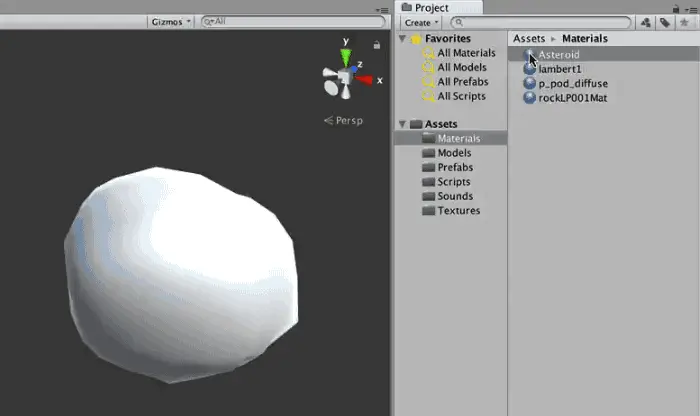This screenshot has height=416, width=700.
Task: Click the Scene view search field
Action: [293, 21]
